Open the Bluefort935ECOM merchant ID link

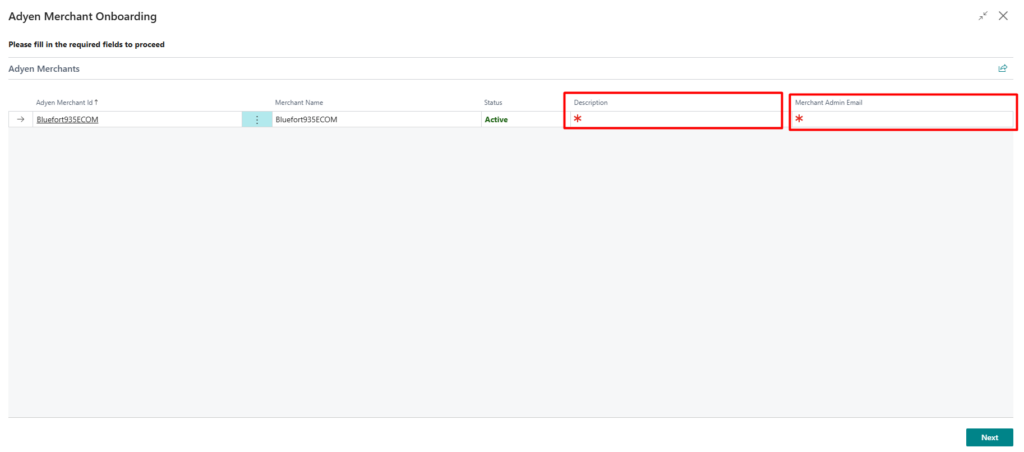(67, 120)
